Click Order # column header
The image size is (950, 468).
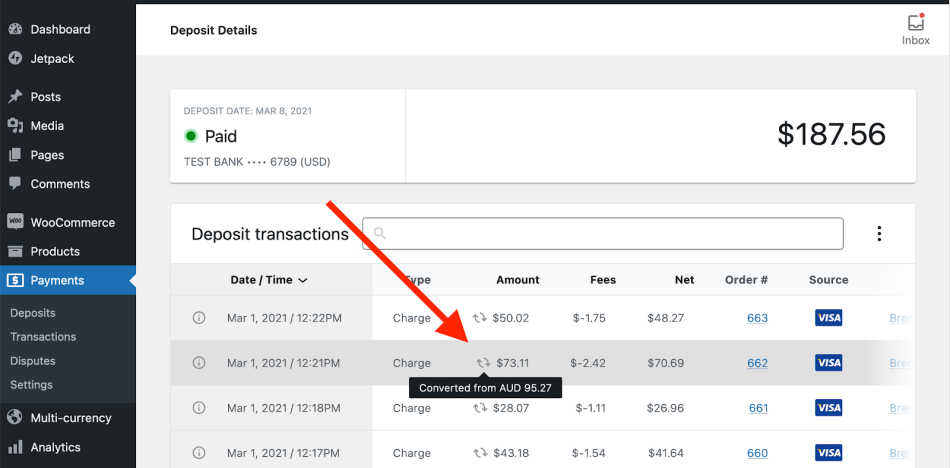746,280
